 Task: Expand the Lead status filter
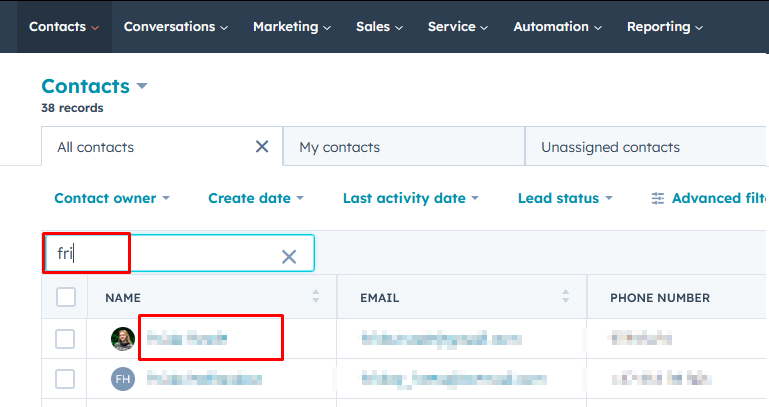point(564,199)
